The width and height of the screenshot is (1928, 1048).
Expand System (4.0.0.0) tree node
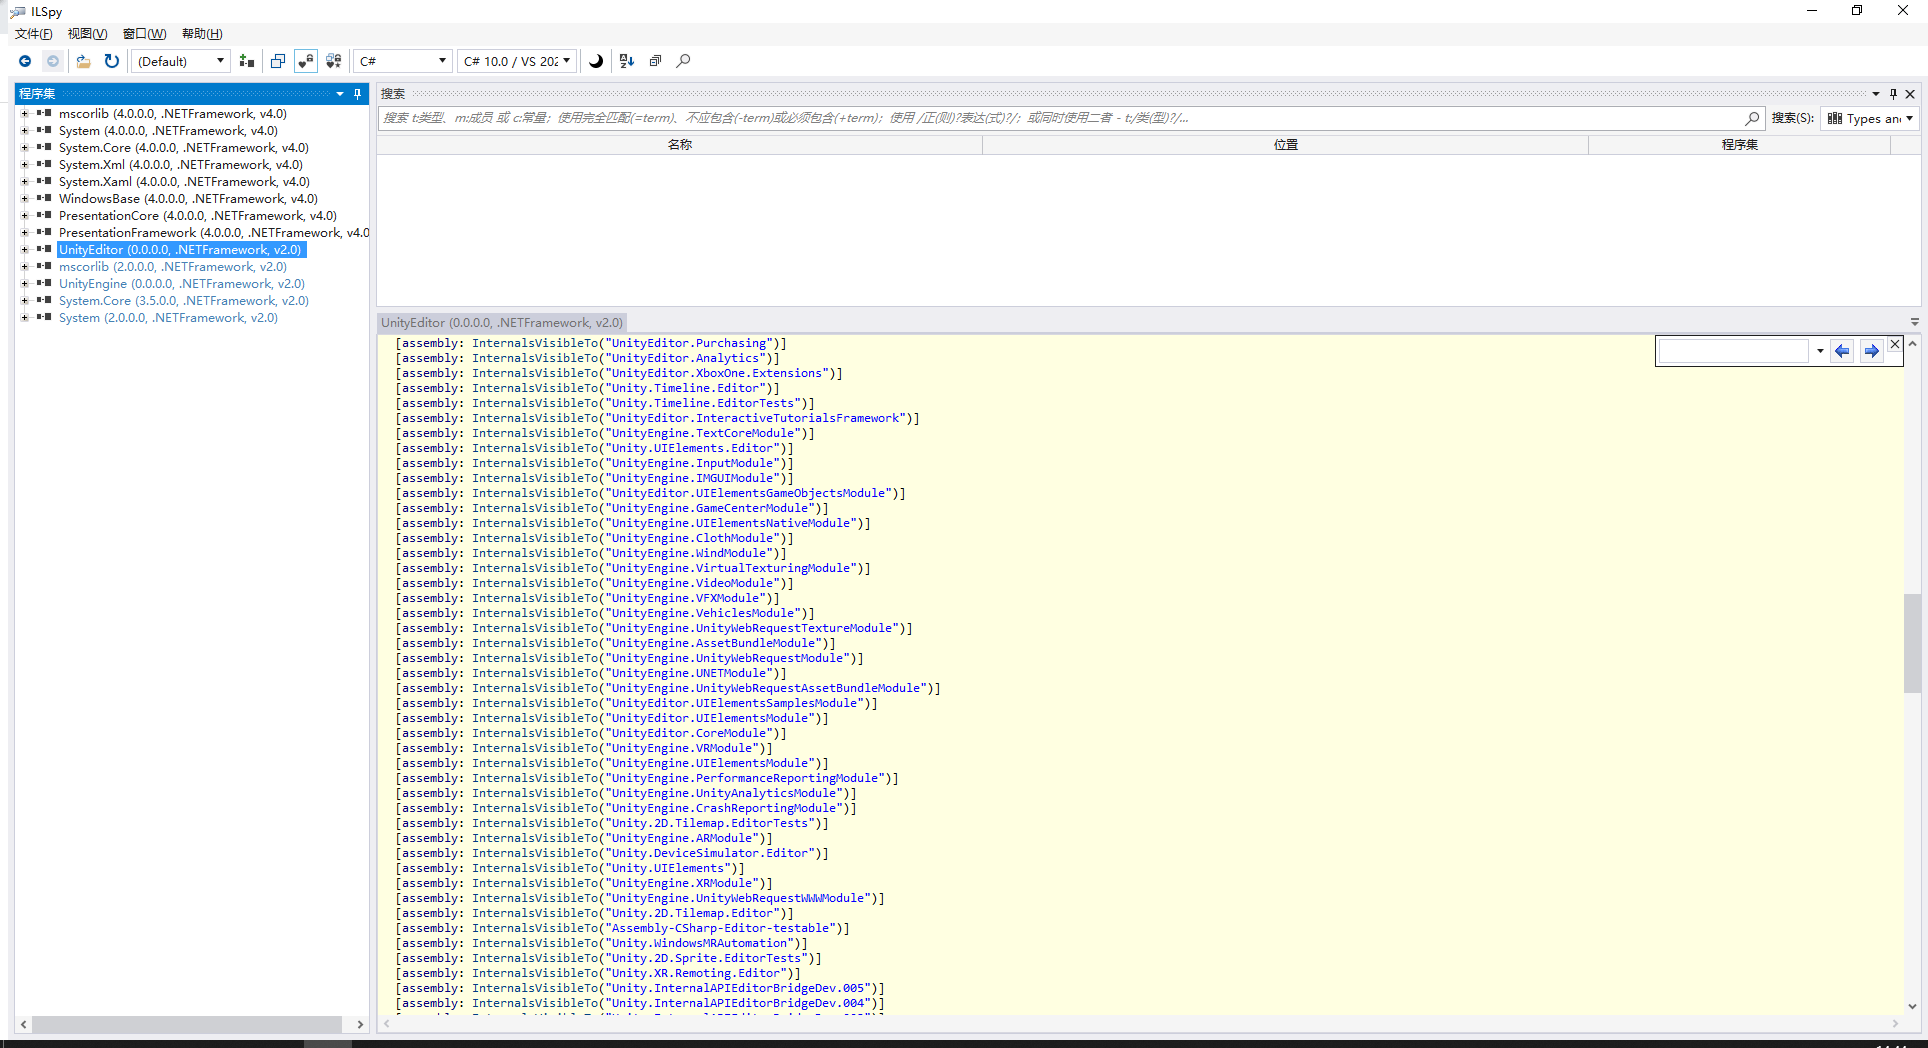[x=24, y=131]
